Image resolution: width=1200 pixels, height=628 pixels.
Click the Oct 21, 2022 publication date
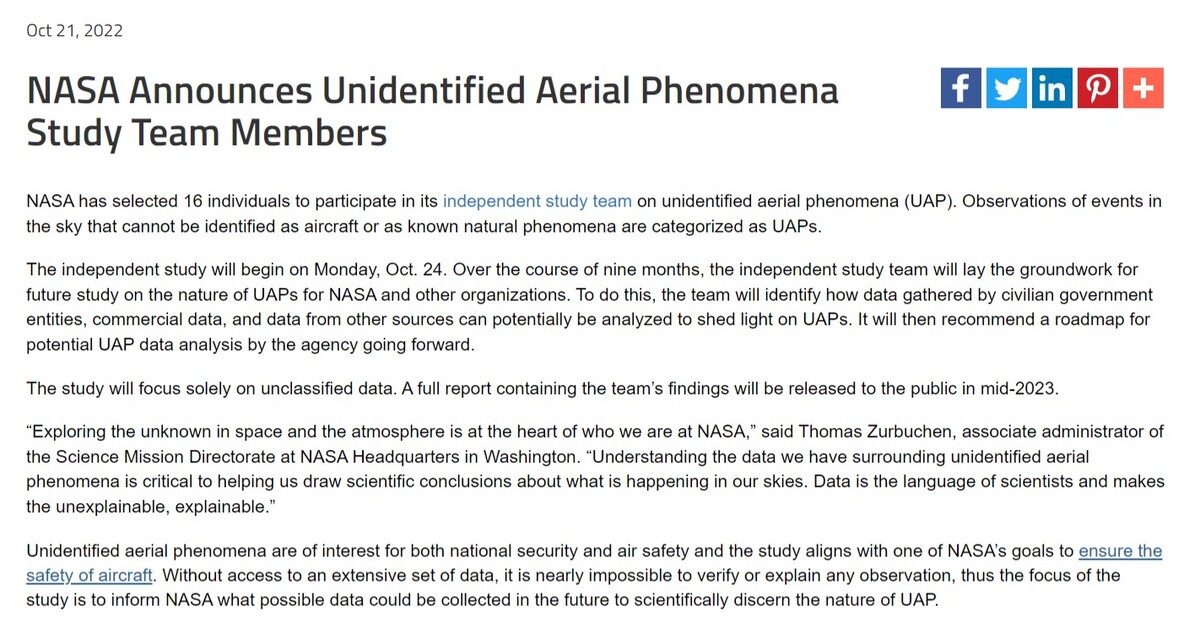tap(75, 30)
